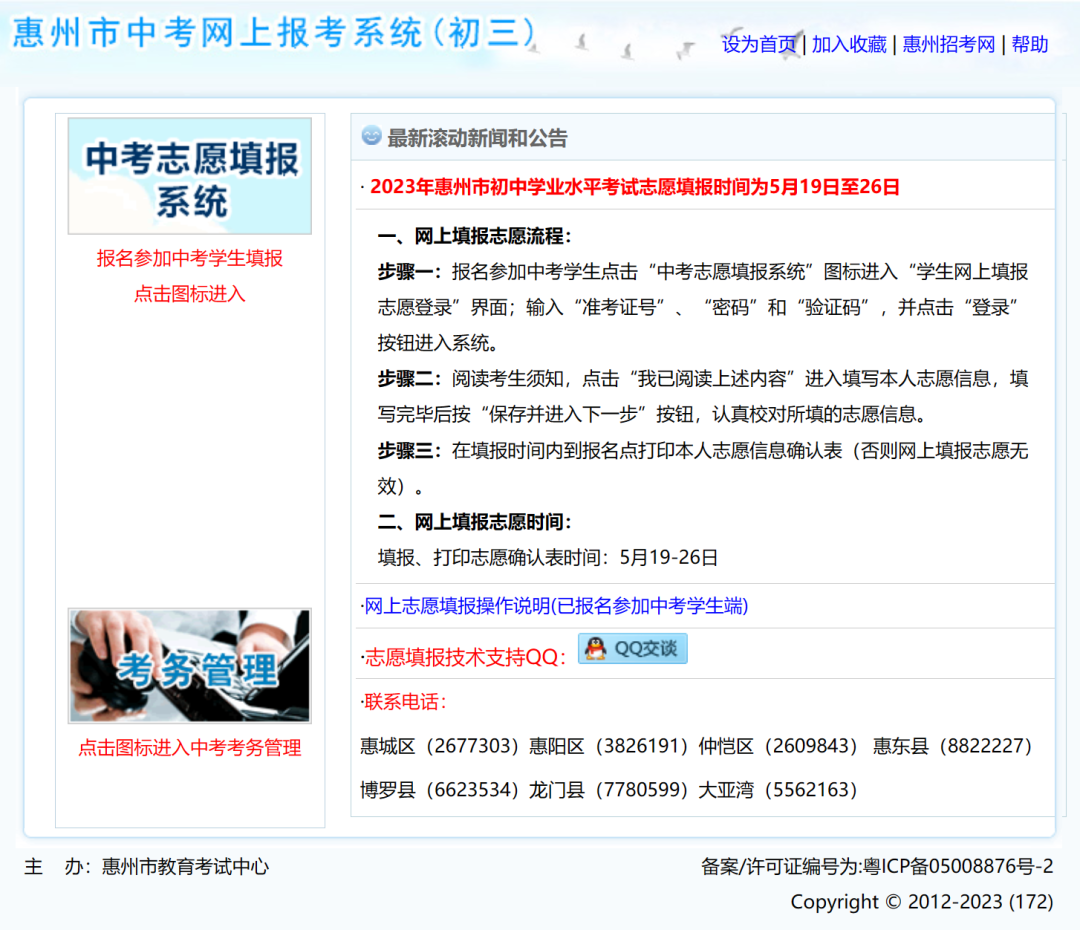Click the 惠阳区 (3826191) phone entry

tap(608, 746)
